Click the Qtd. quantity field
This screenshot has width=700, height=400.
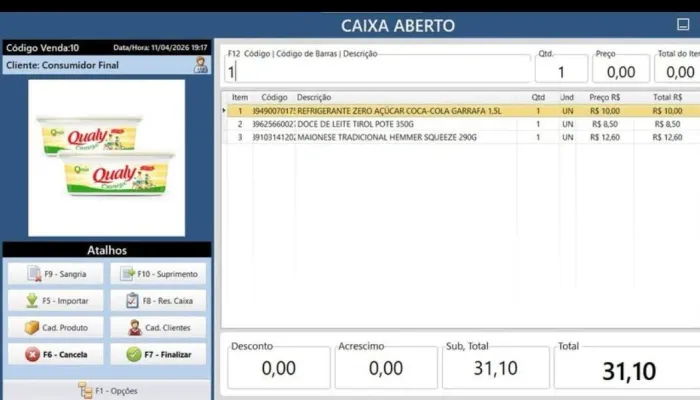[x=561, y=72]
